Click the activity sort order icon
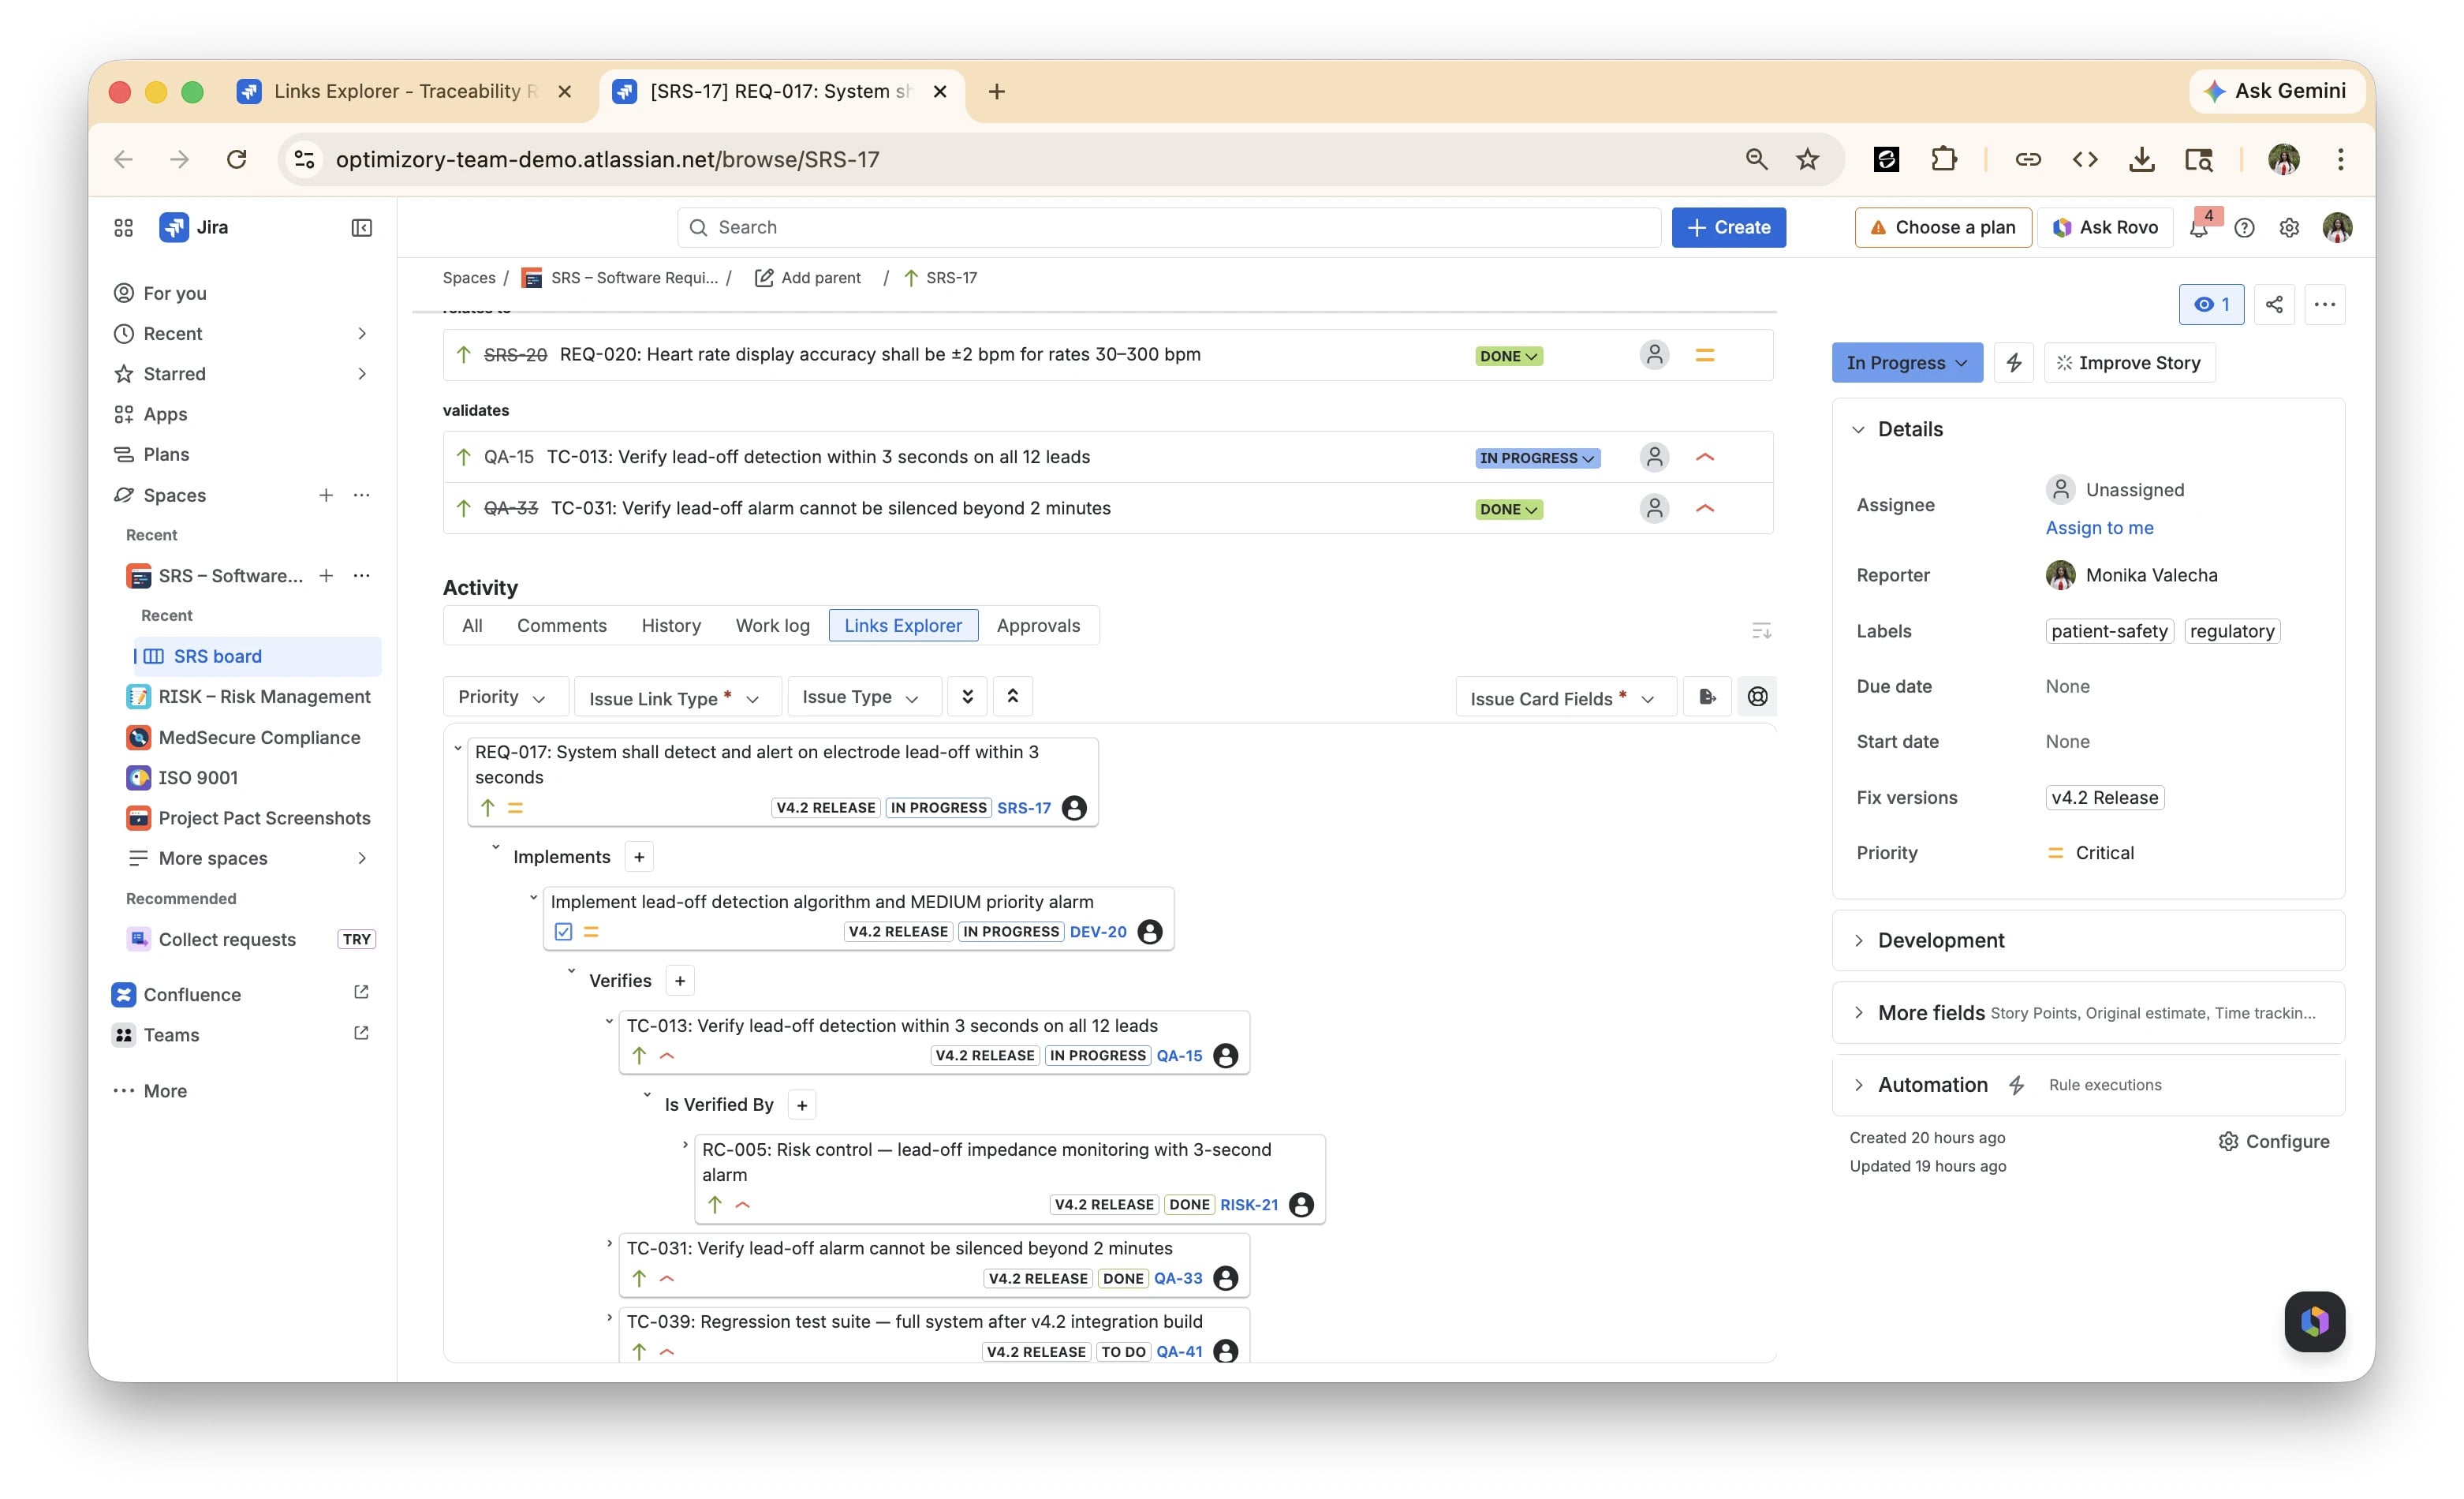The height and width of the screenshot is (1499, 2464). pos(1761,631)
